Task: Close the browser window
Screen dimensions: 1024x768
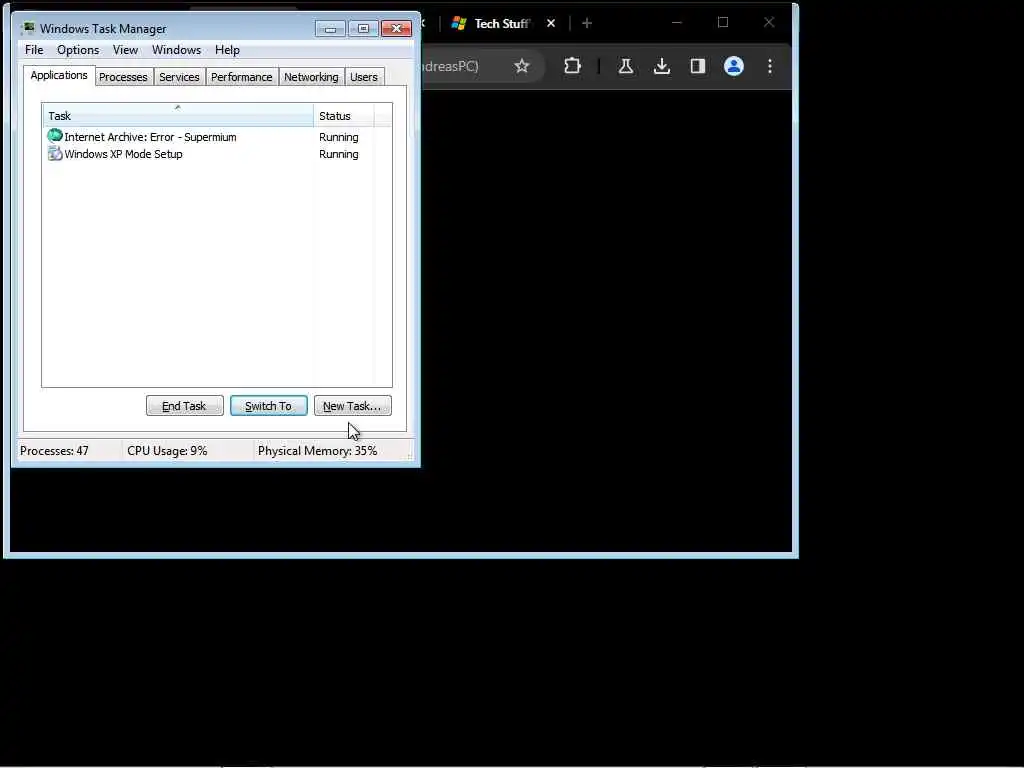Action: [x=769, y=23]
